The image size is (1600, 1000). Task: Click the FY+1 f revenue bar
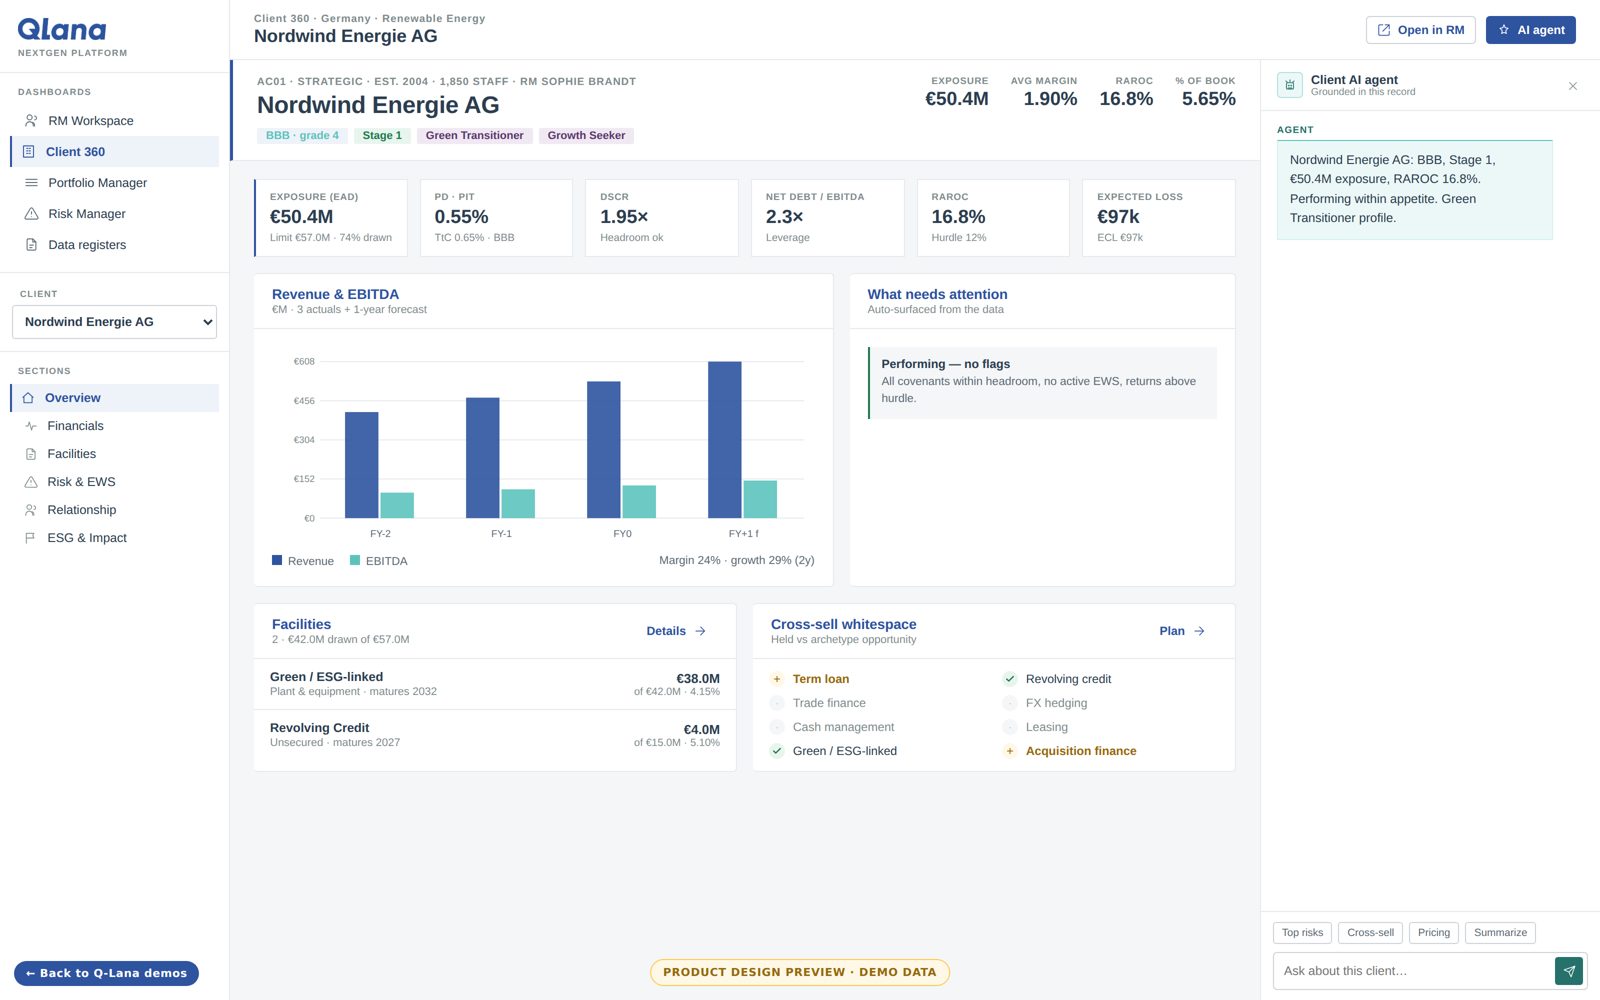725,440
